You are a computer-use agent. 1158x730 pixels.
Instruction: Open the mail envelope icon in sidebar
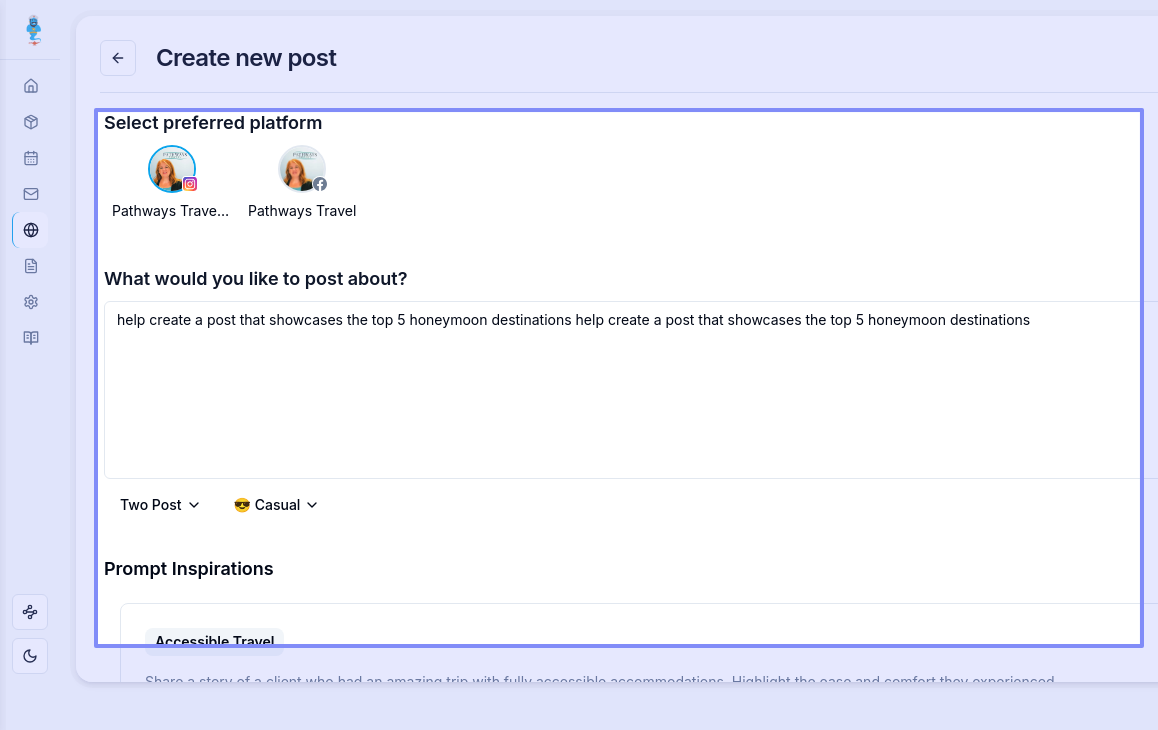pyautogui.click(x=31, y=194)
